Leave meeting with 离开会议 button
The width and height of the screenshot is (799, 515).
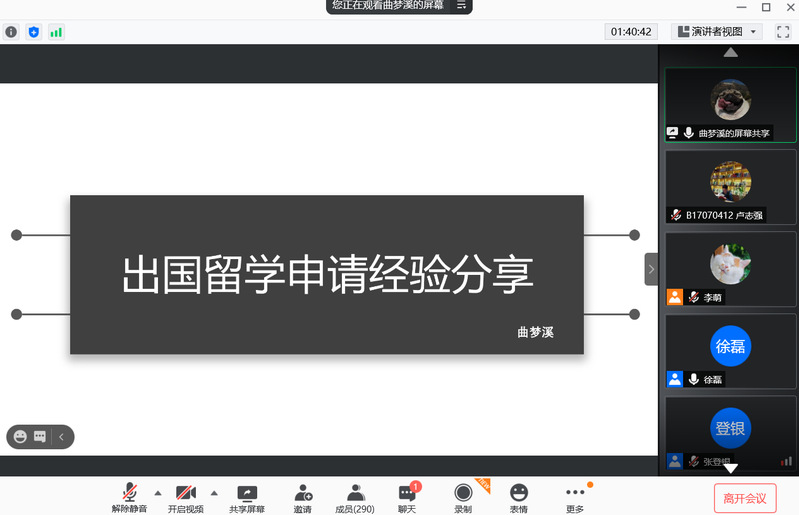tap(745, 498)
